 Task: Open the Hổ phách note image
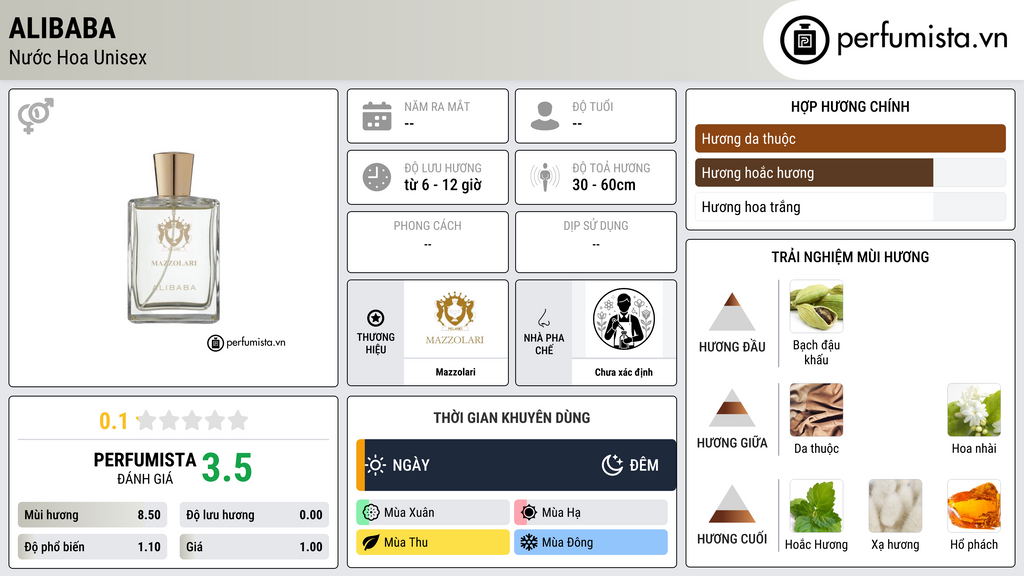(x=974, y=505)
